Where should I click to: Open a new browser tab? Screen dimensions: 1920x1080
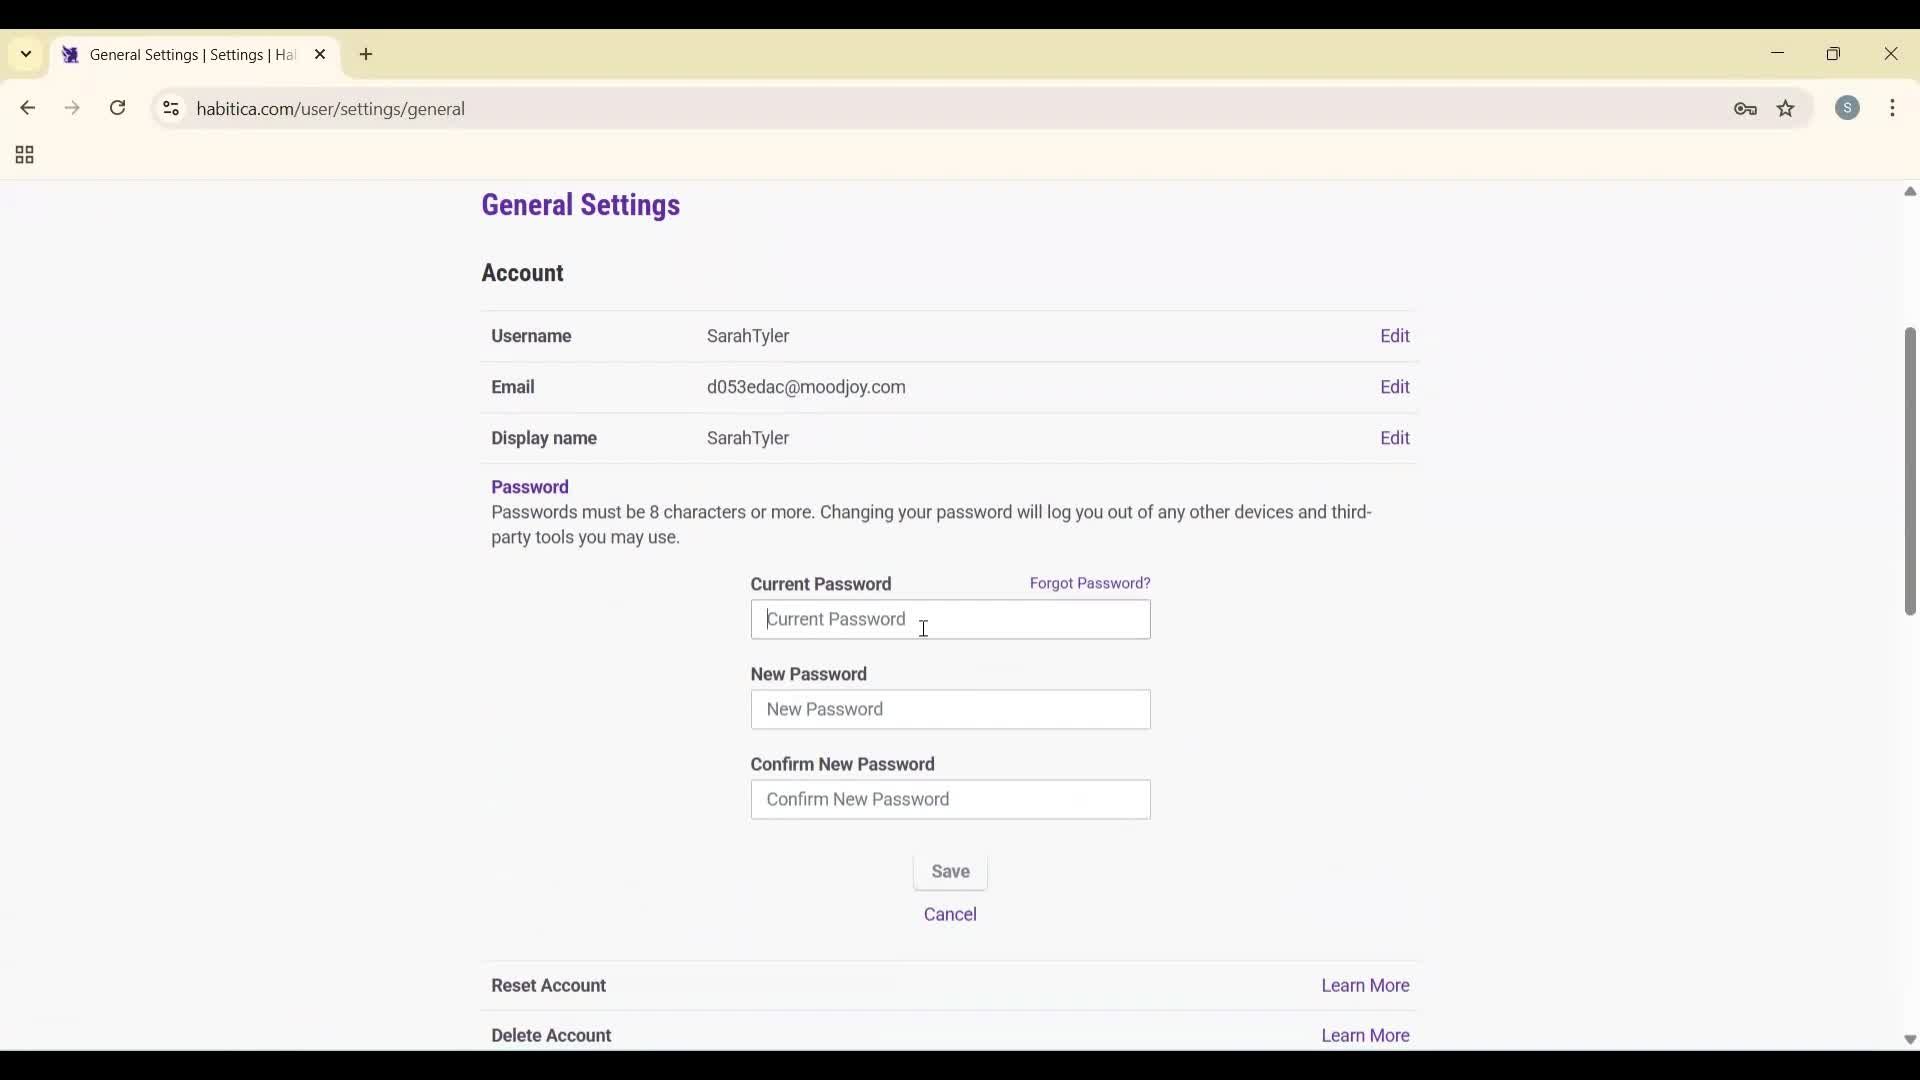366,55
